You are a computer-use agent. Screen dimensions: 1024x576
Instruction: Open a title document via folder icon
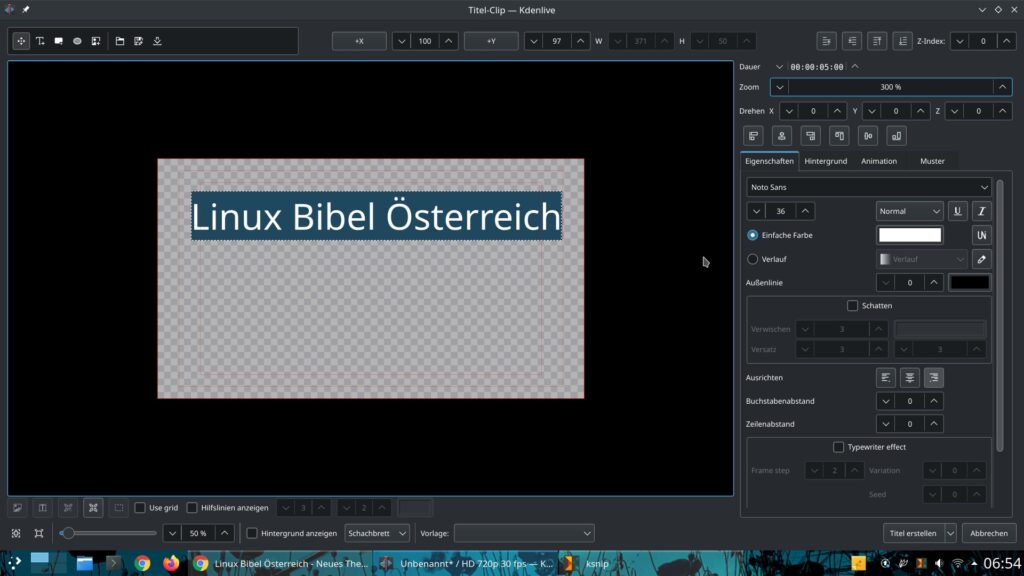(120, 41)
